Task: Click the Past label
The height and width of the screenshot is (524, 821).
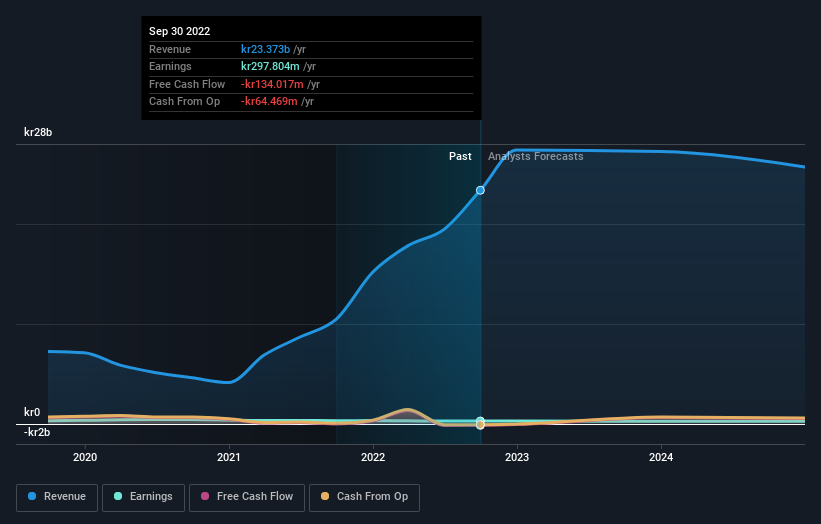Action: pyautogui.click(x=460, y=156)
